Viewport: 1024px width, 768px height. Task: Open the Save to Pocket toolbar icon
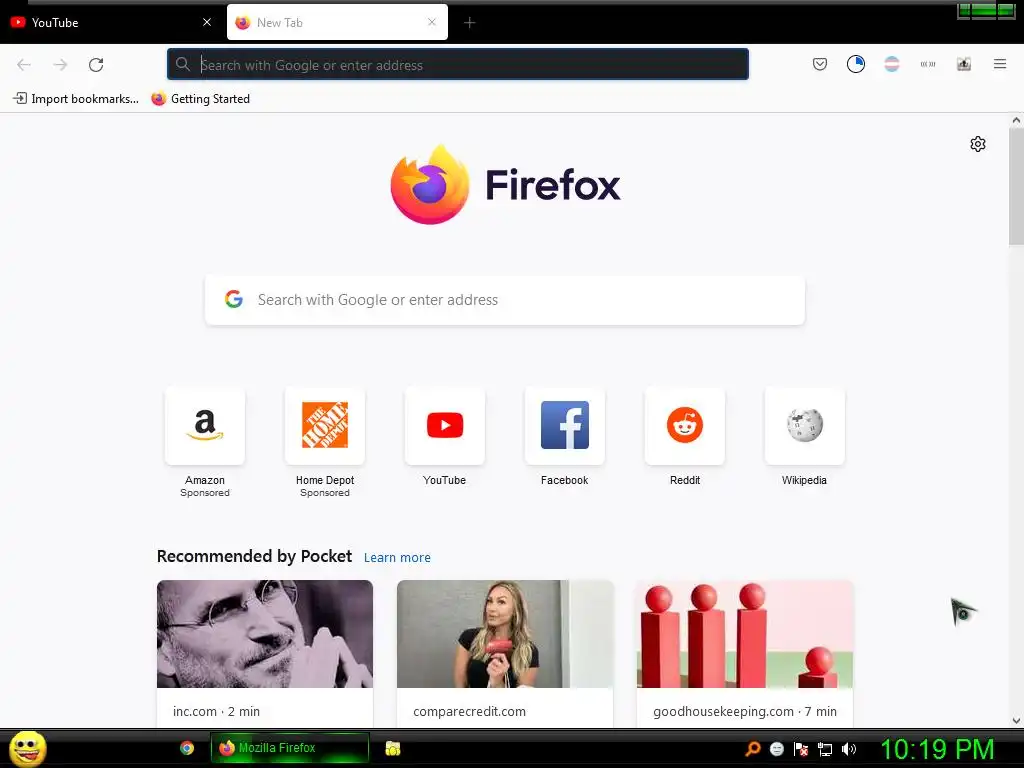point(820,64)
